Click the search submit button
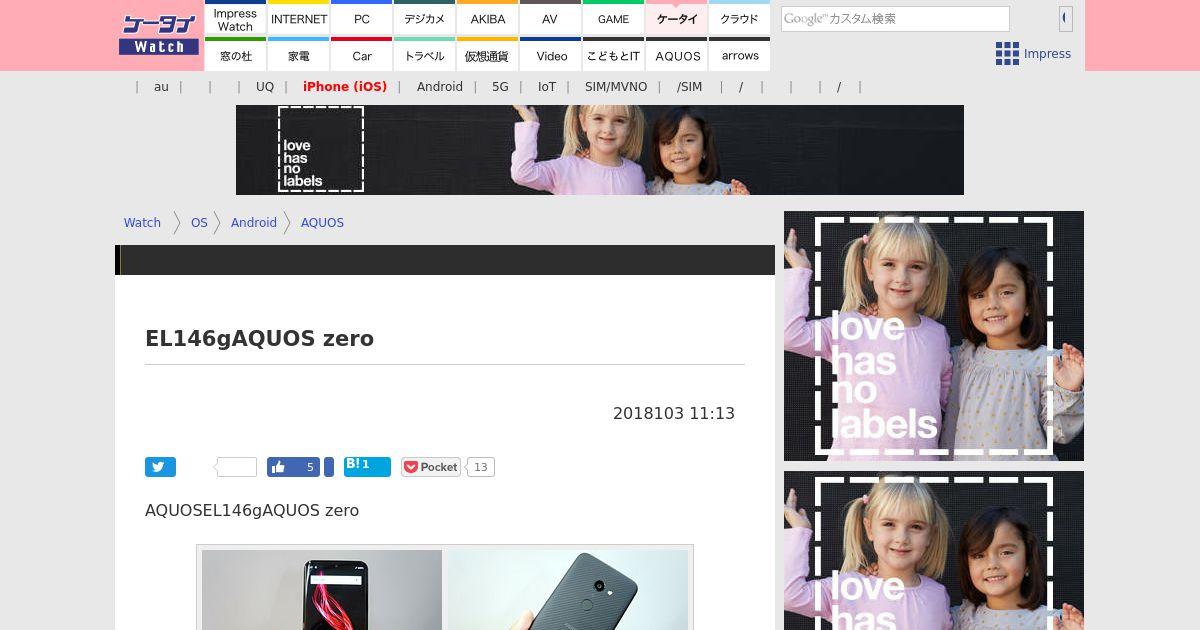1200x630 pixels. (1066, 18)
